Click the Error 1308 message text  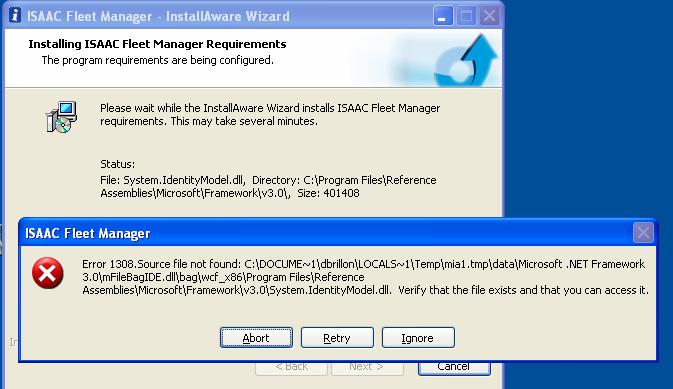coord(365,277)
